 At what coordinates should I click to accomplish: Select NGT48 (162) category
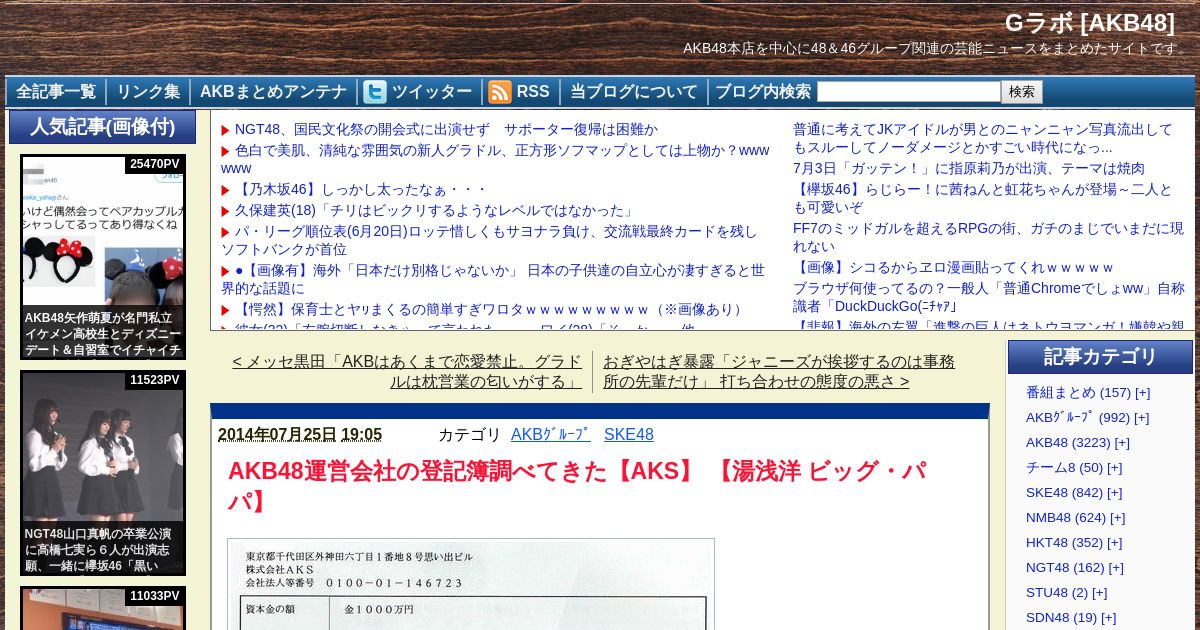point(1065,567)
